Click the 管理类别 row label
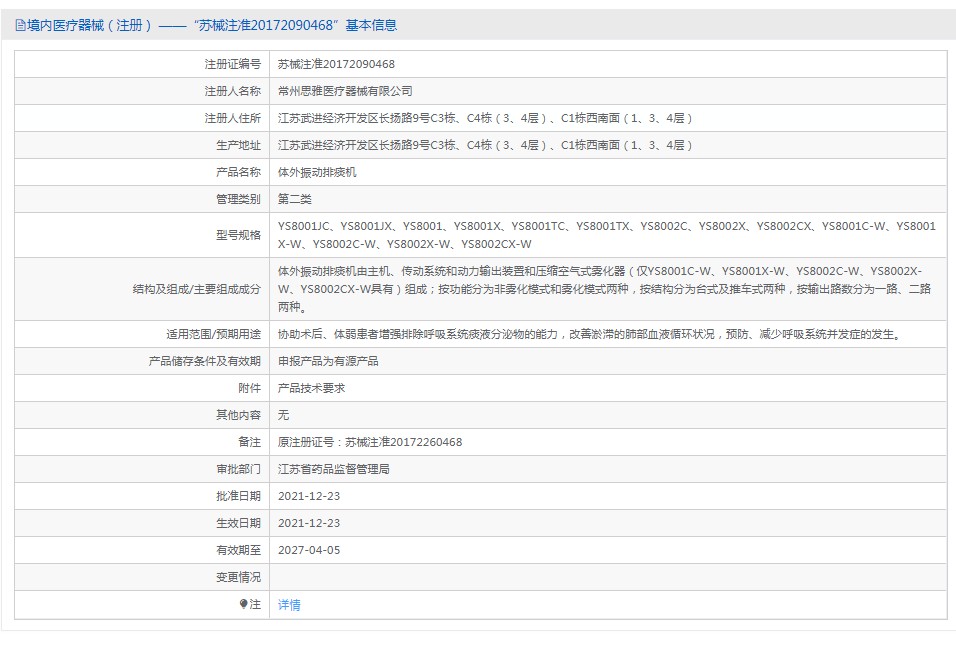Image resolution: width=956 pixels, height=647 pixels. tap(238, 199)
